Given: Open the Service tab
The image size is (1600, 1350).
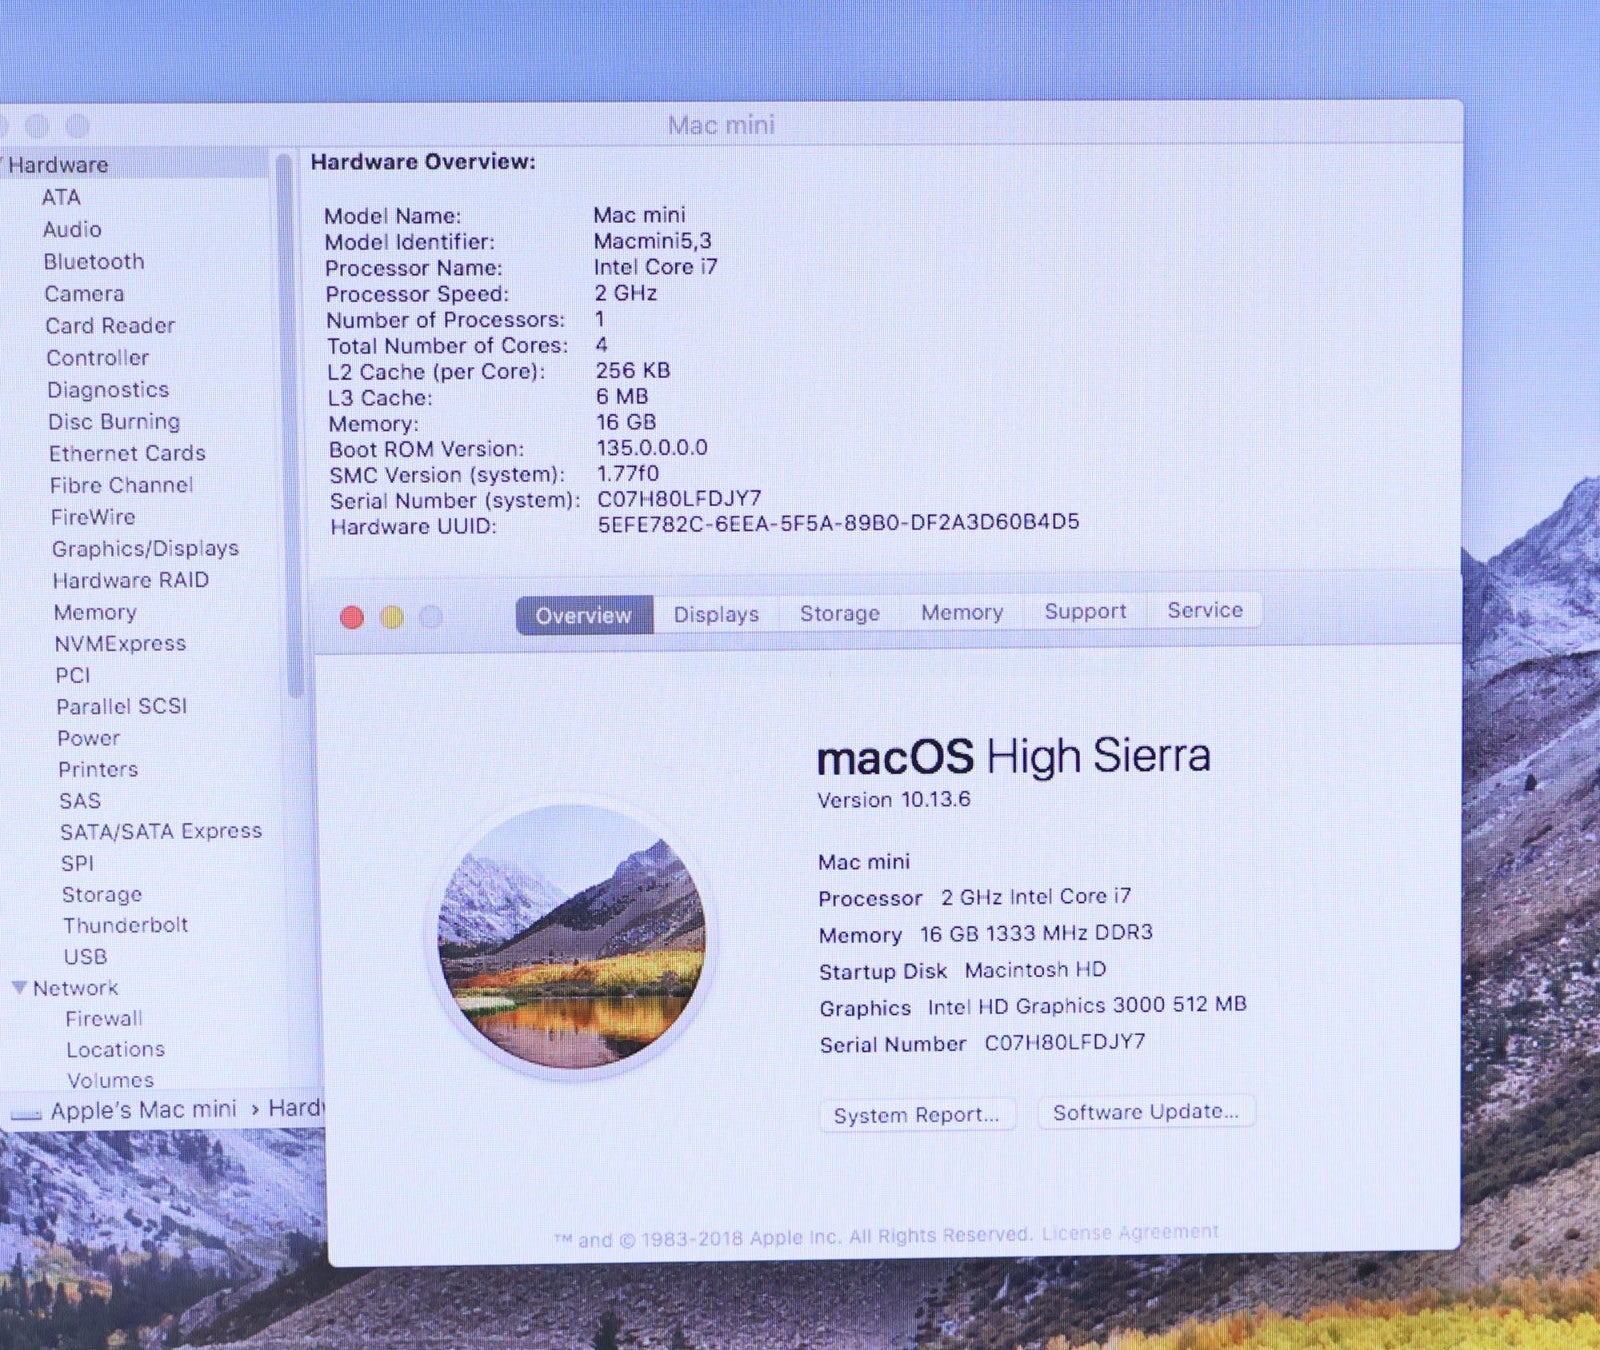Looking at the screenshot, I should pos(1205,610).
